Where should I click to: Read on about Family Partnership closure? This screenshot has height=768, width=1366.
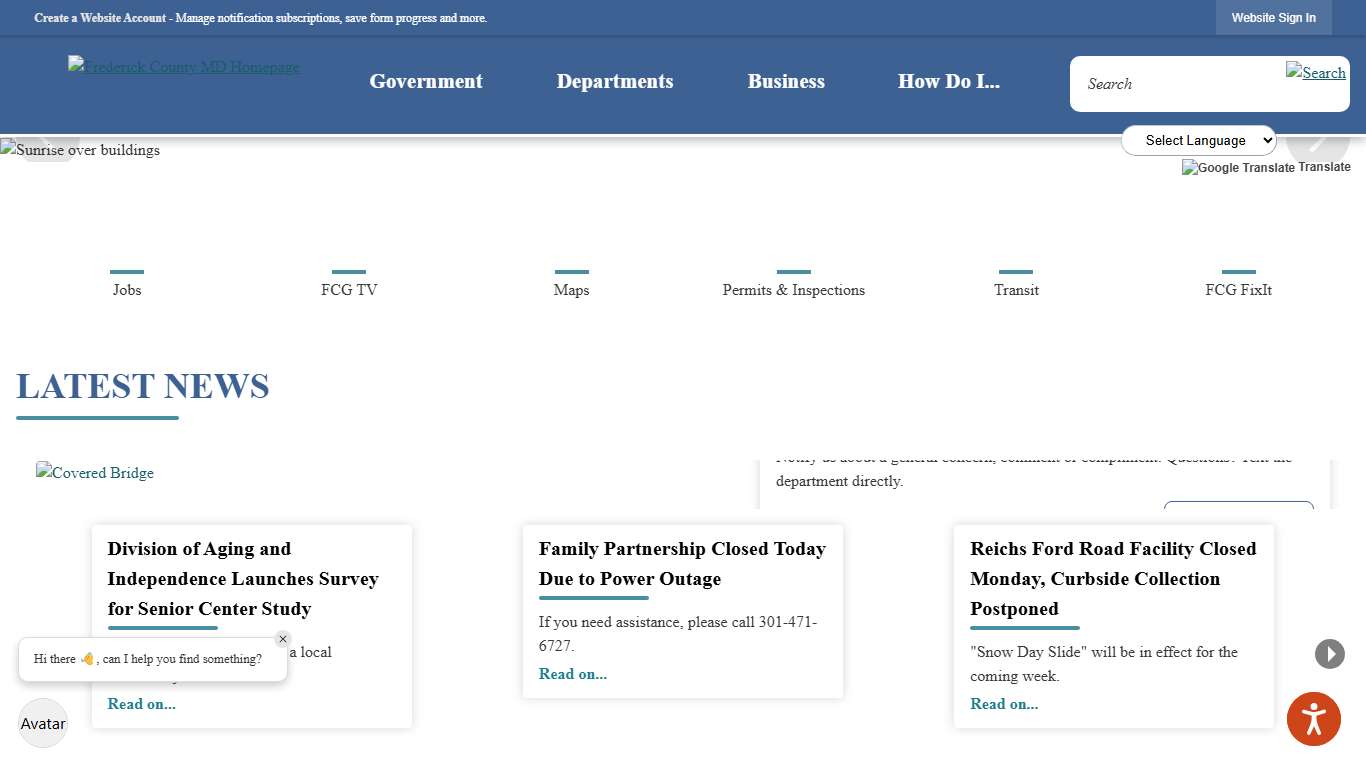(573, 674)
